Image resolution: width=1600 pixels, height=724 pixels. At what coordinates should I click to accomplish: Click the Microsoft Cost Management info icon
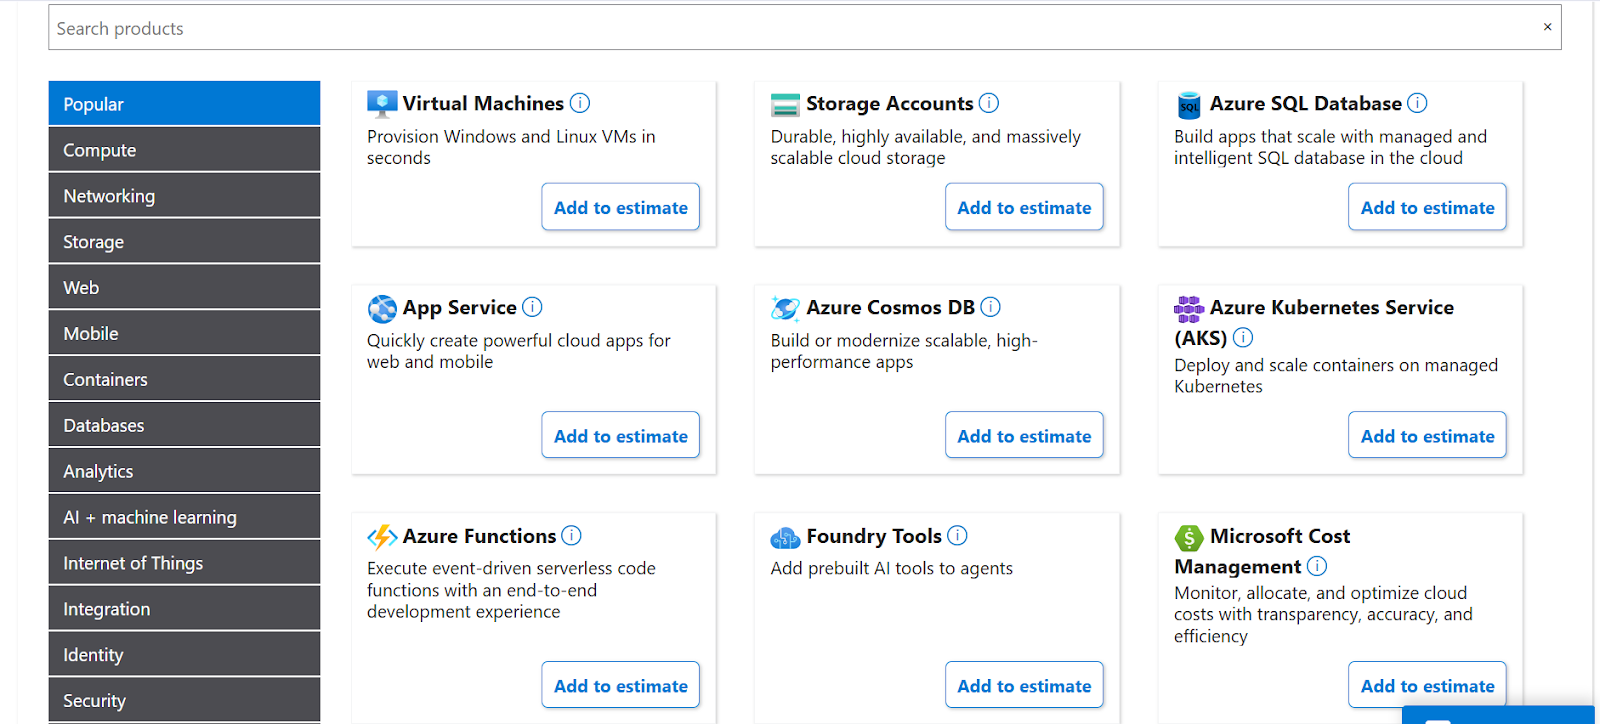[x=1317, y=566]
